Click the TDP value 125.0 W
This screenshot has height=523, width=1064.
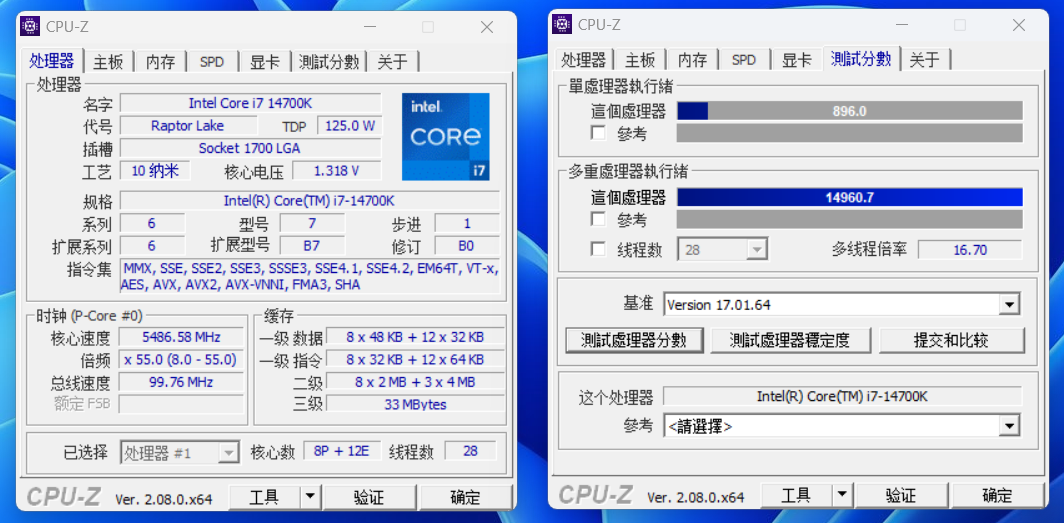click(x=350, y=125)
